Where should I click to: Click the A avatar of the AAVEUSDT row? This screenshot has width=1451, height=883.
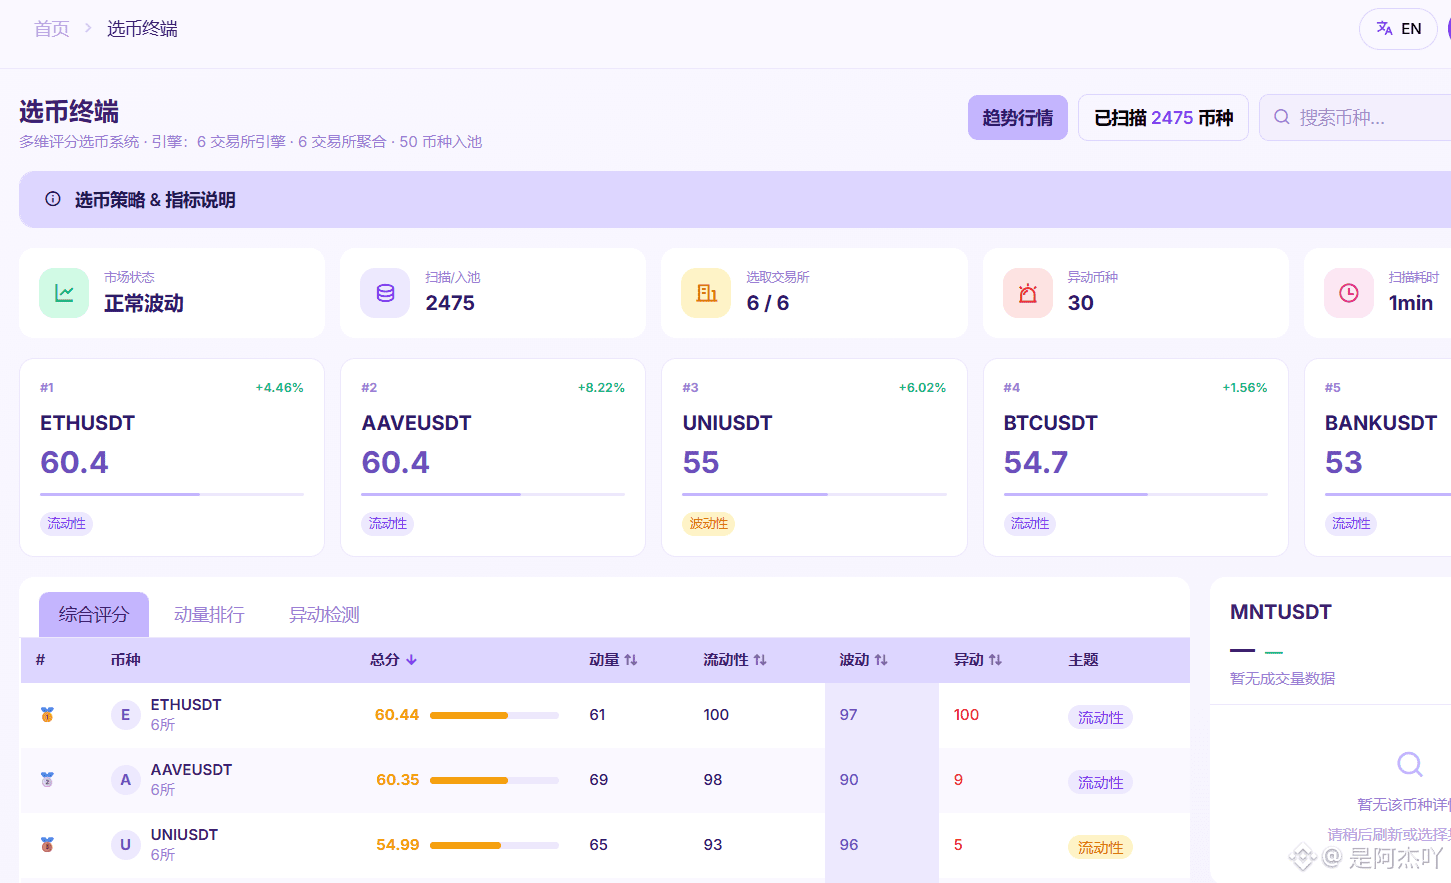pyautogui.click(x=125, y=780)
